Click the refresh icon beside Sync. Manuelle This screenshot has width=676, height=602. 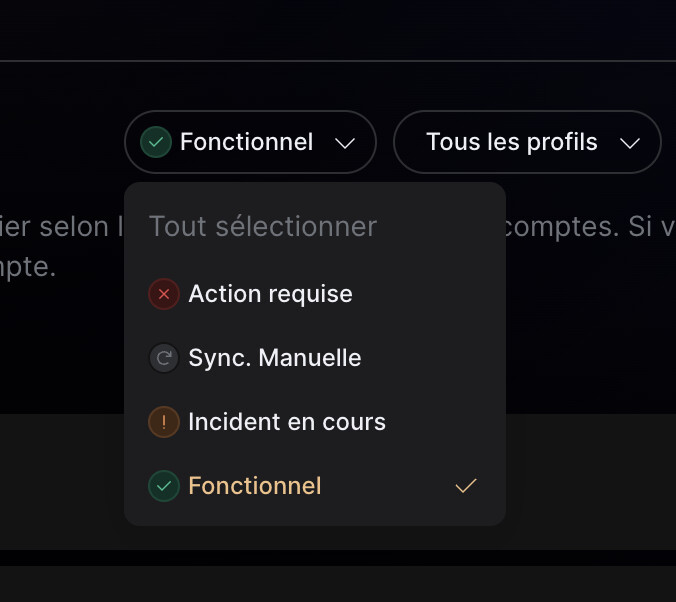pos(164,358)
